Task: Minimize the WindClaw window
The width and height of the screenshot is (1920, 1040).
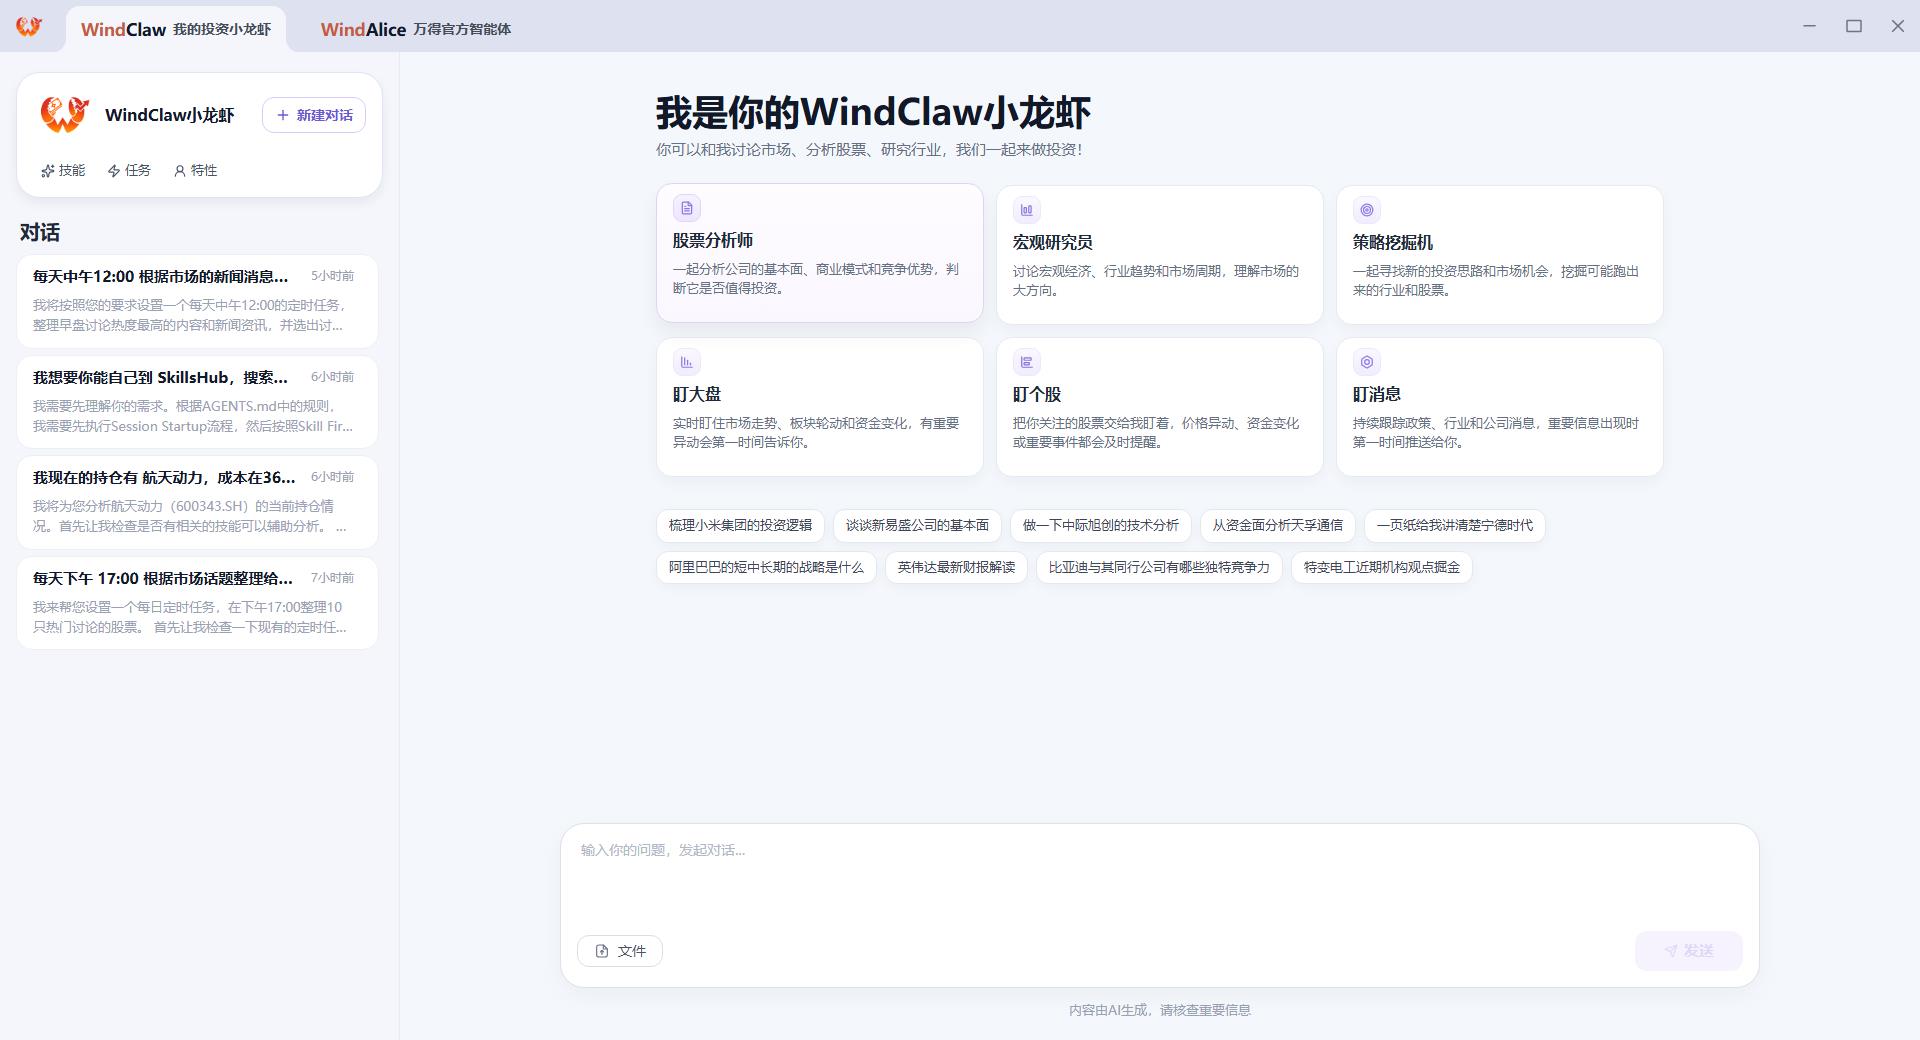Action: coord(1809,26)
